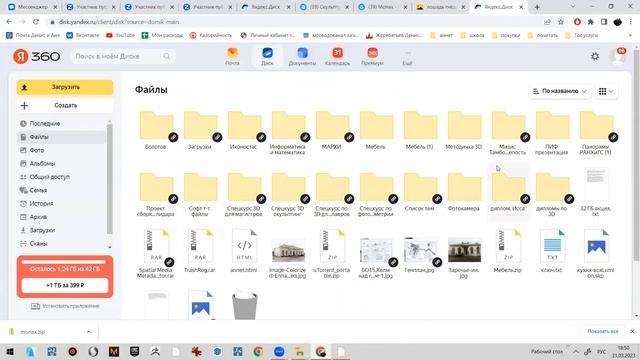Expand the Ещё services menu
Viewport: 640px width, 360px height.
407,57
